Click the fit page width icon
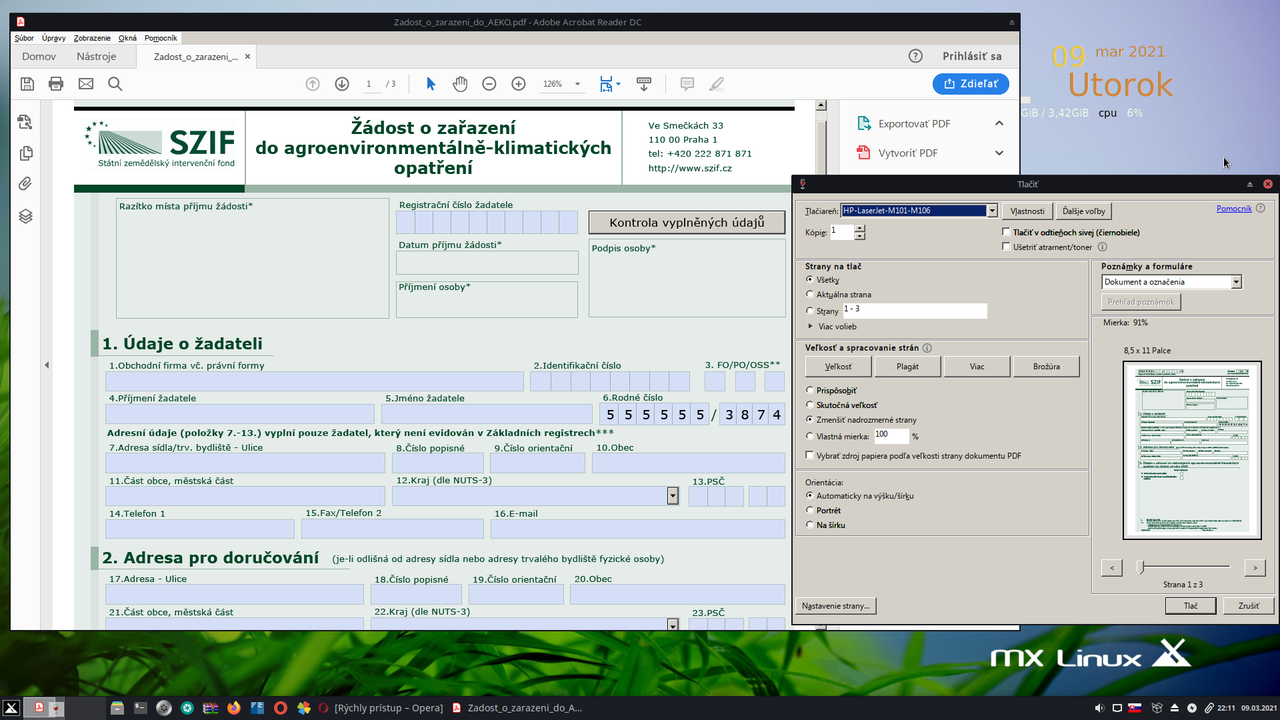 [x=606, y=84]
